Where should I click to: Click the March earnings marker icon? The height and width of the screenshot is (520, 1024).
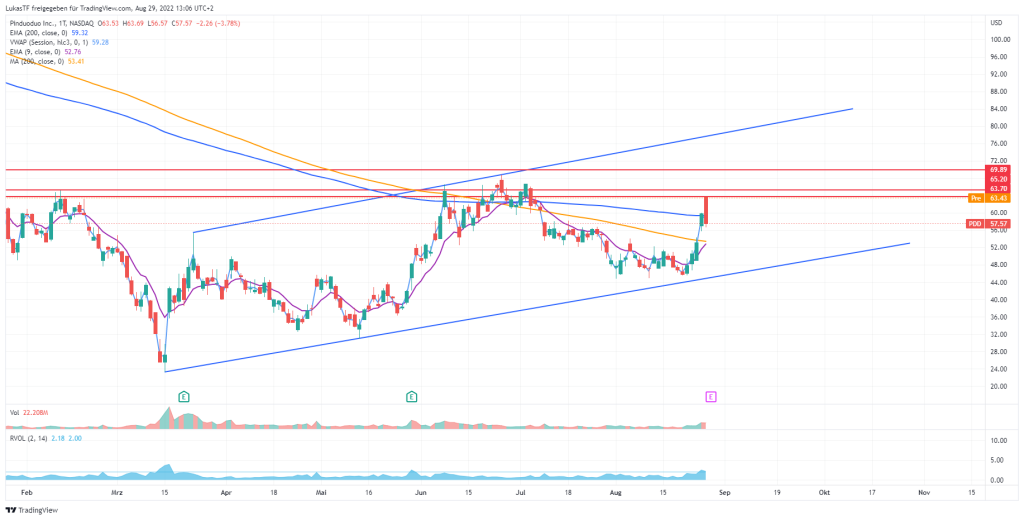[184, 397]
